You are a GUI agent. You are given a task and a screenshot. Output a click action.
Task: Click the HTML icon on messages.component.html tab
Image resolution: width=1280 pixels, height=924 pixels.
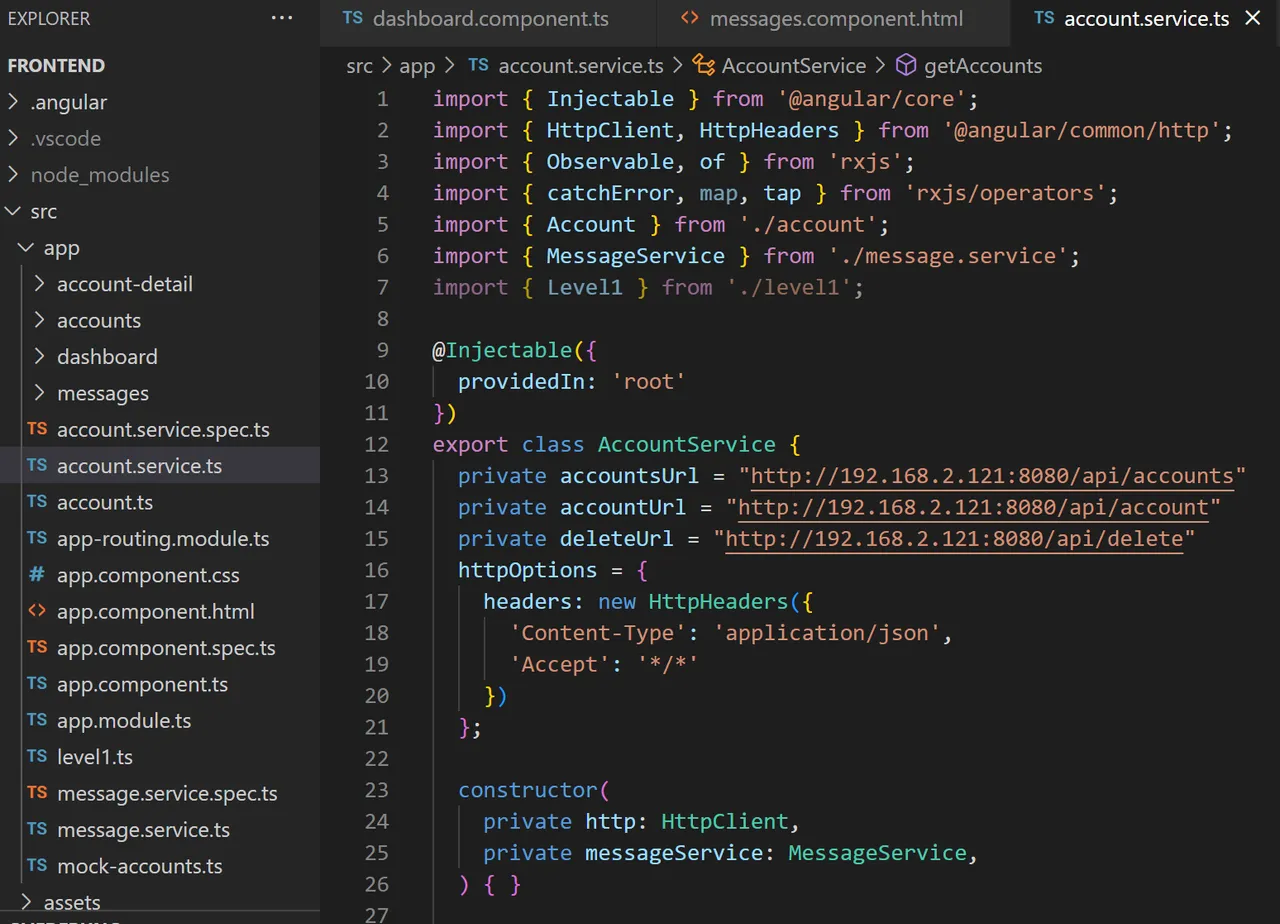point(690,19)
